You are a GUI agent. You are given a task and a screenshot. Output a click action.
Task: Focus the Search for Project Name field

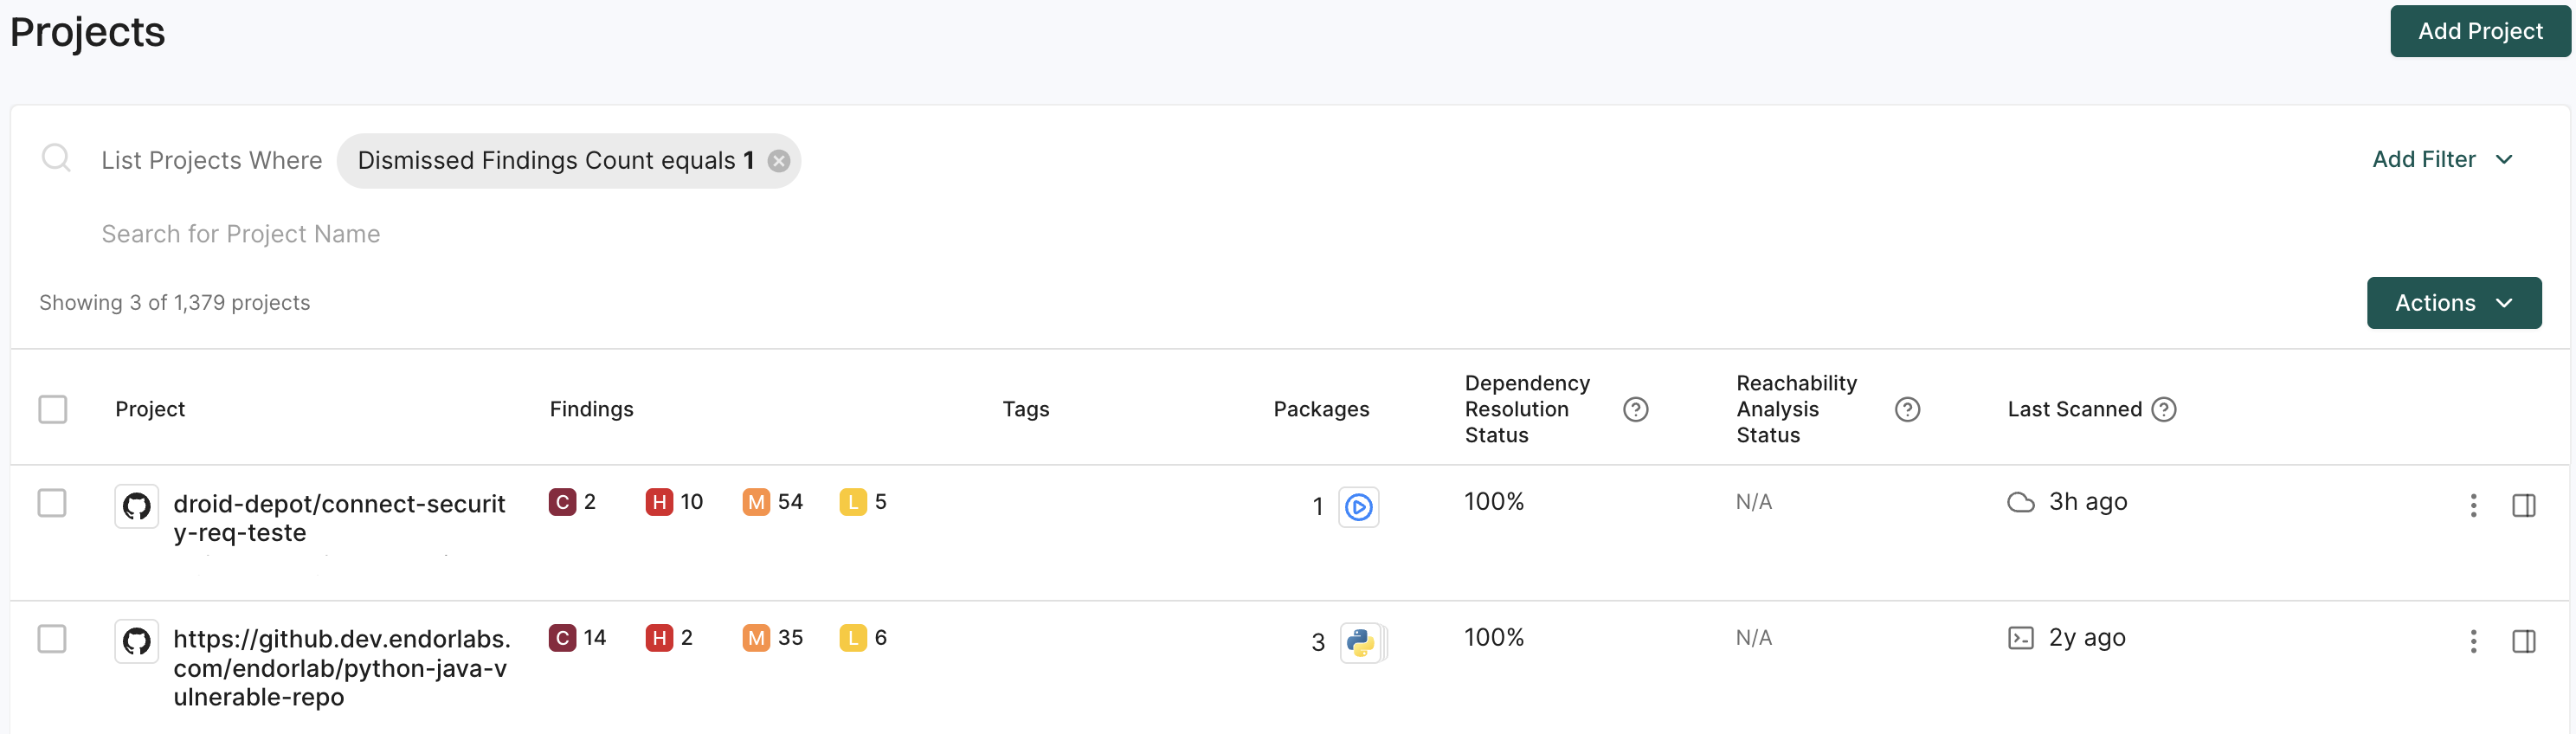pos(241,234)
